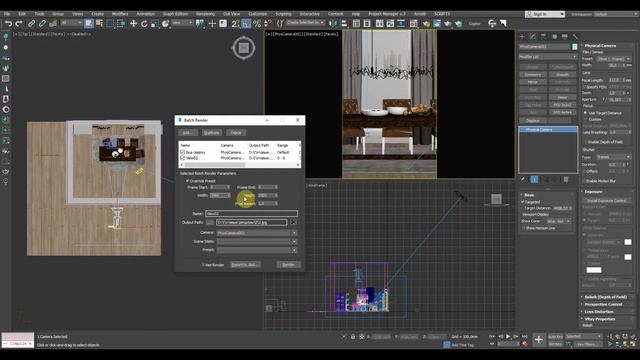
Task: Open the Modifier List dropdown
Action: 548,57
